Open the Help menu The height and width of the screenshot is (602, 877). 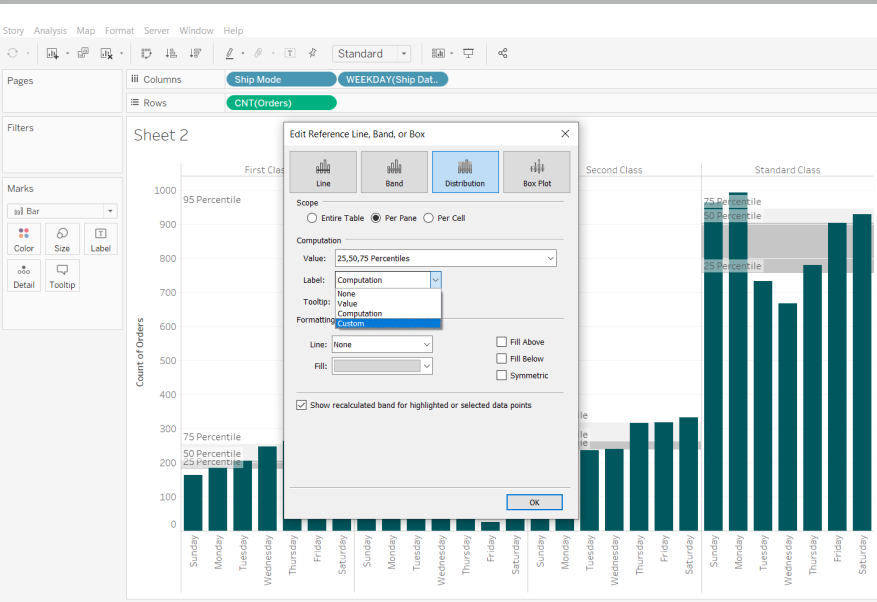[233, 31]
